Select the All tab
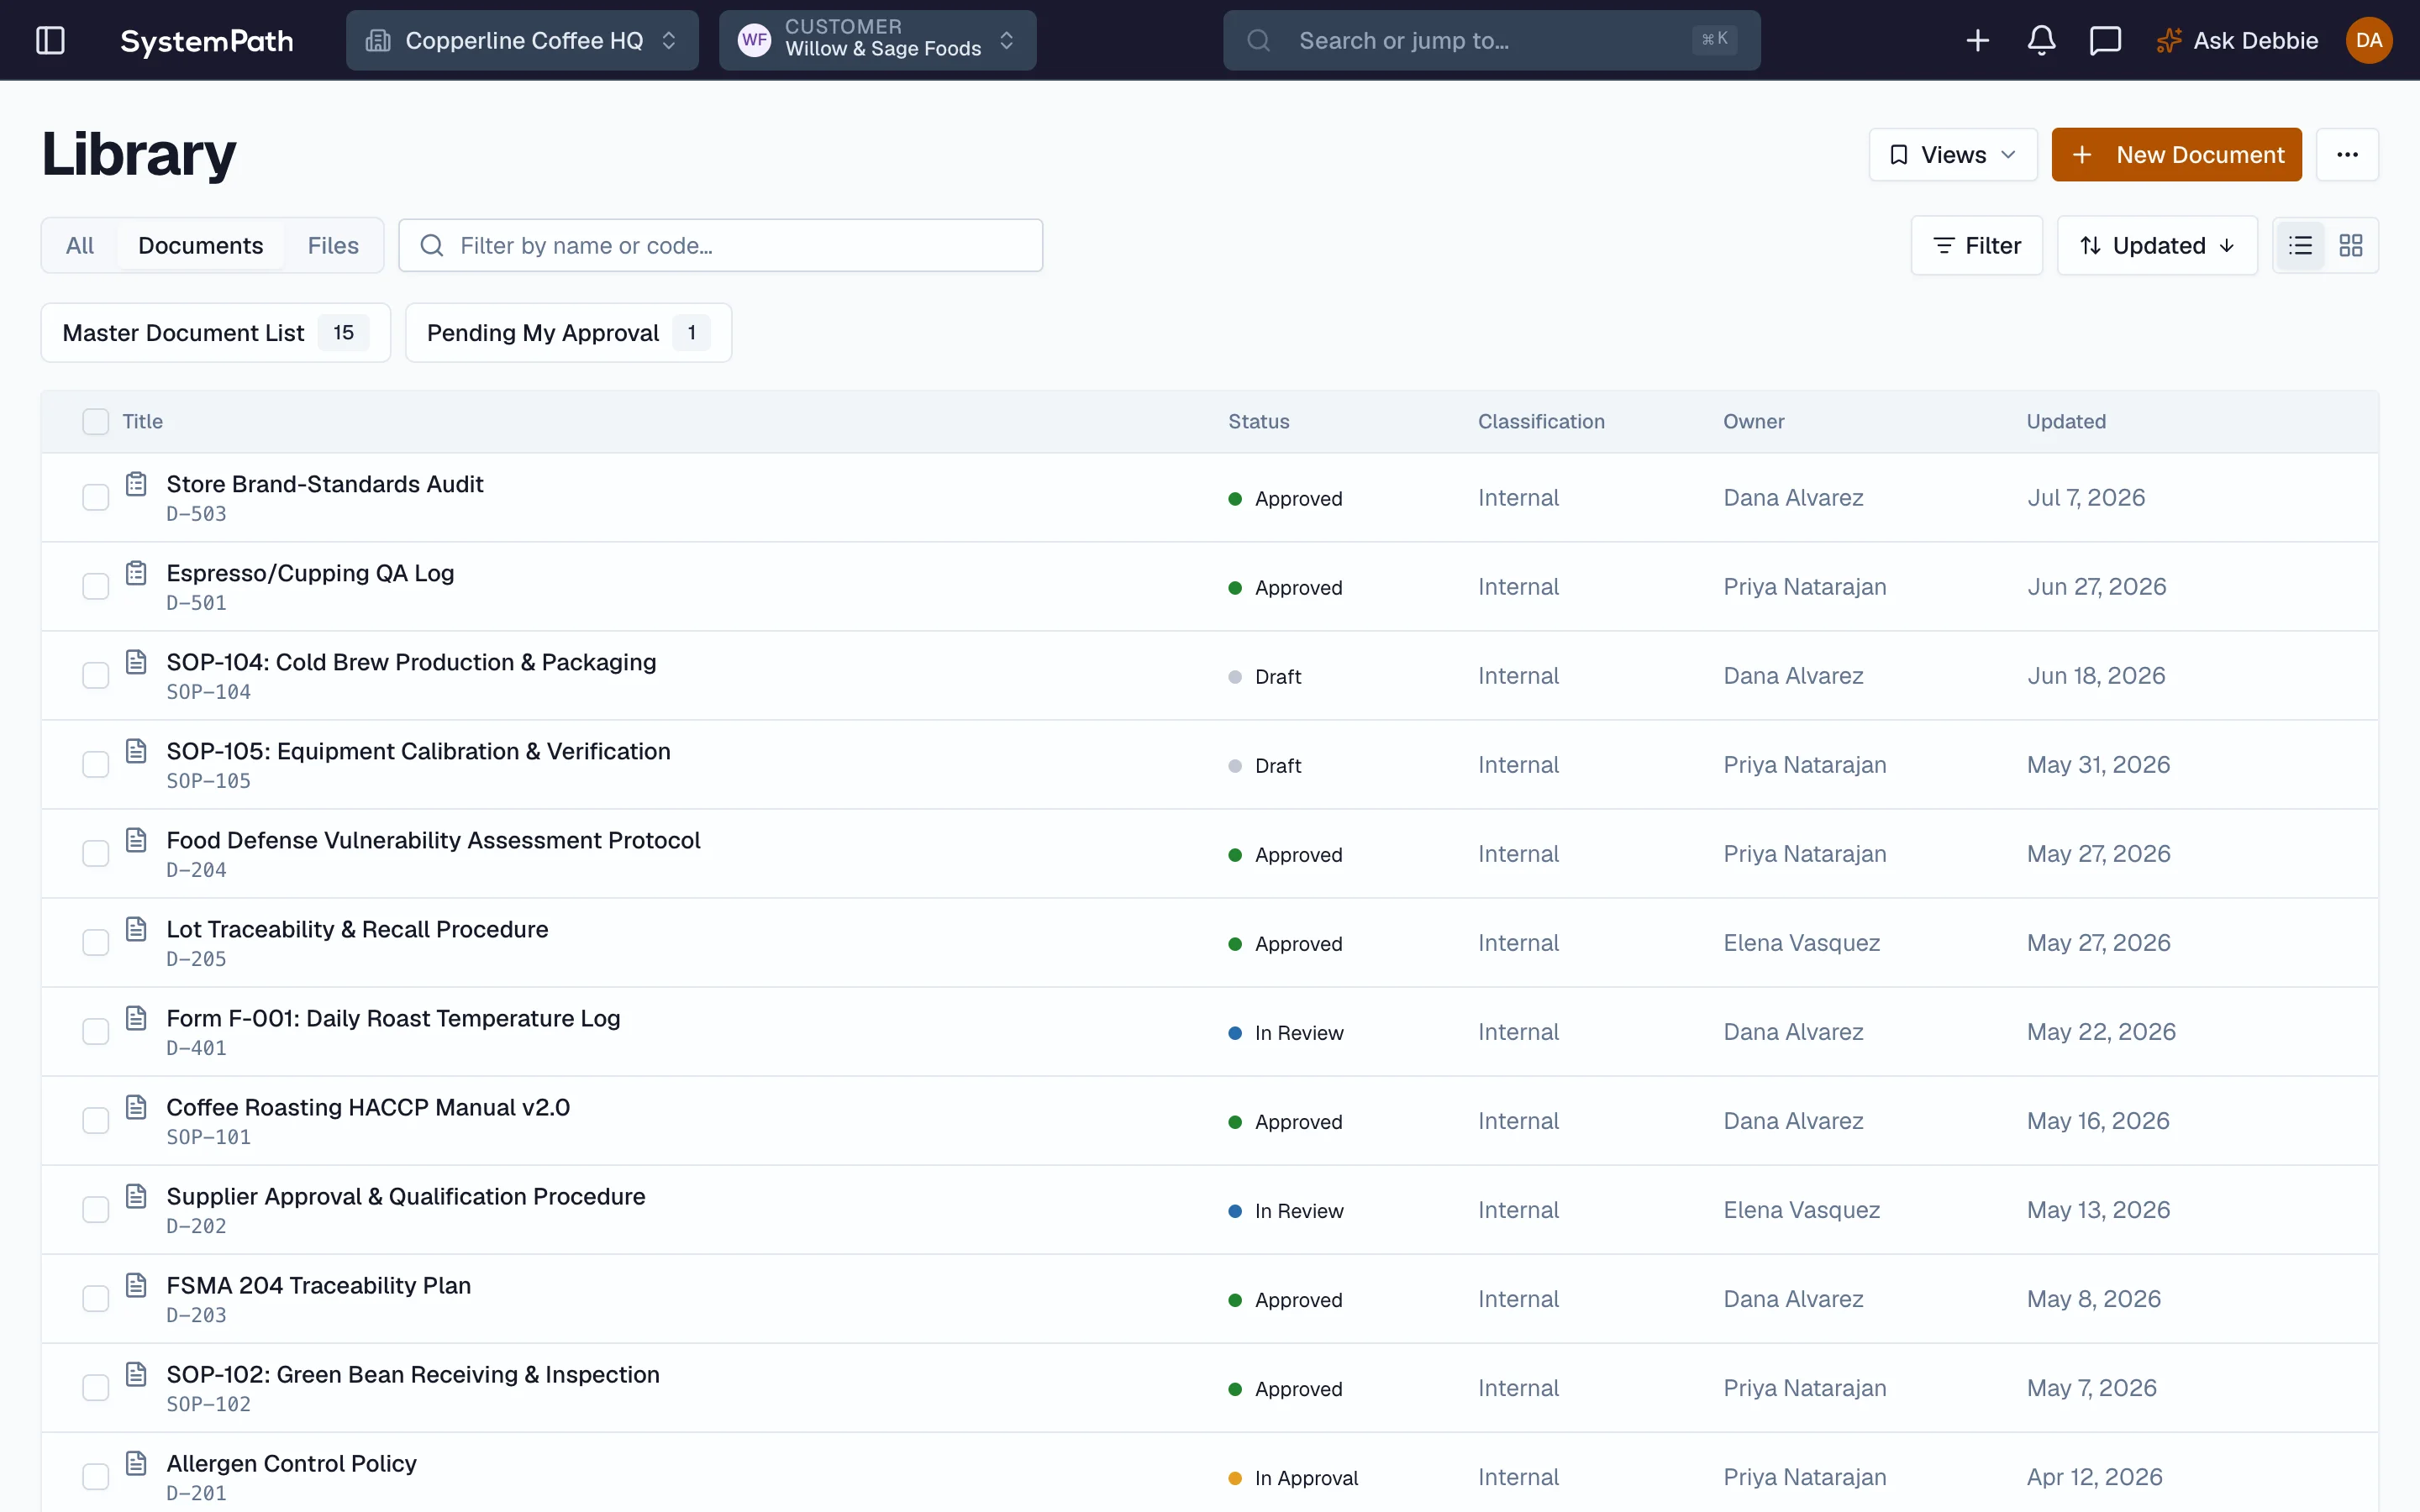Screen dimensions: 2420x1512 pos(80,245)
